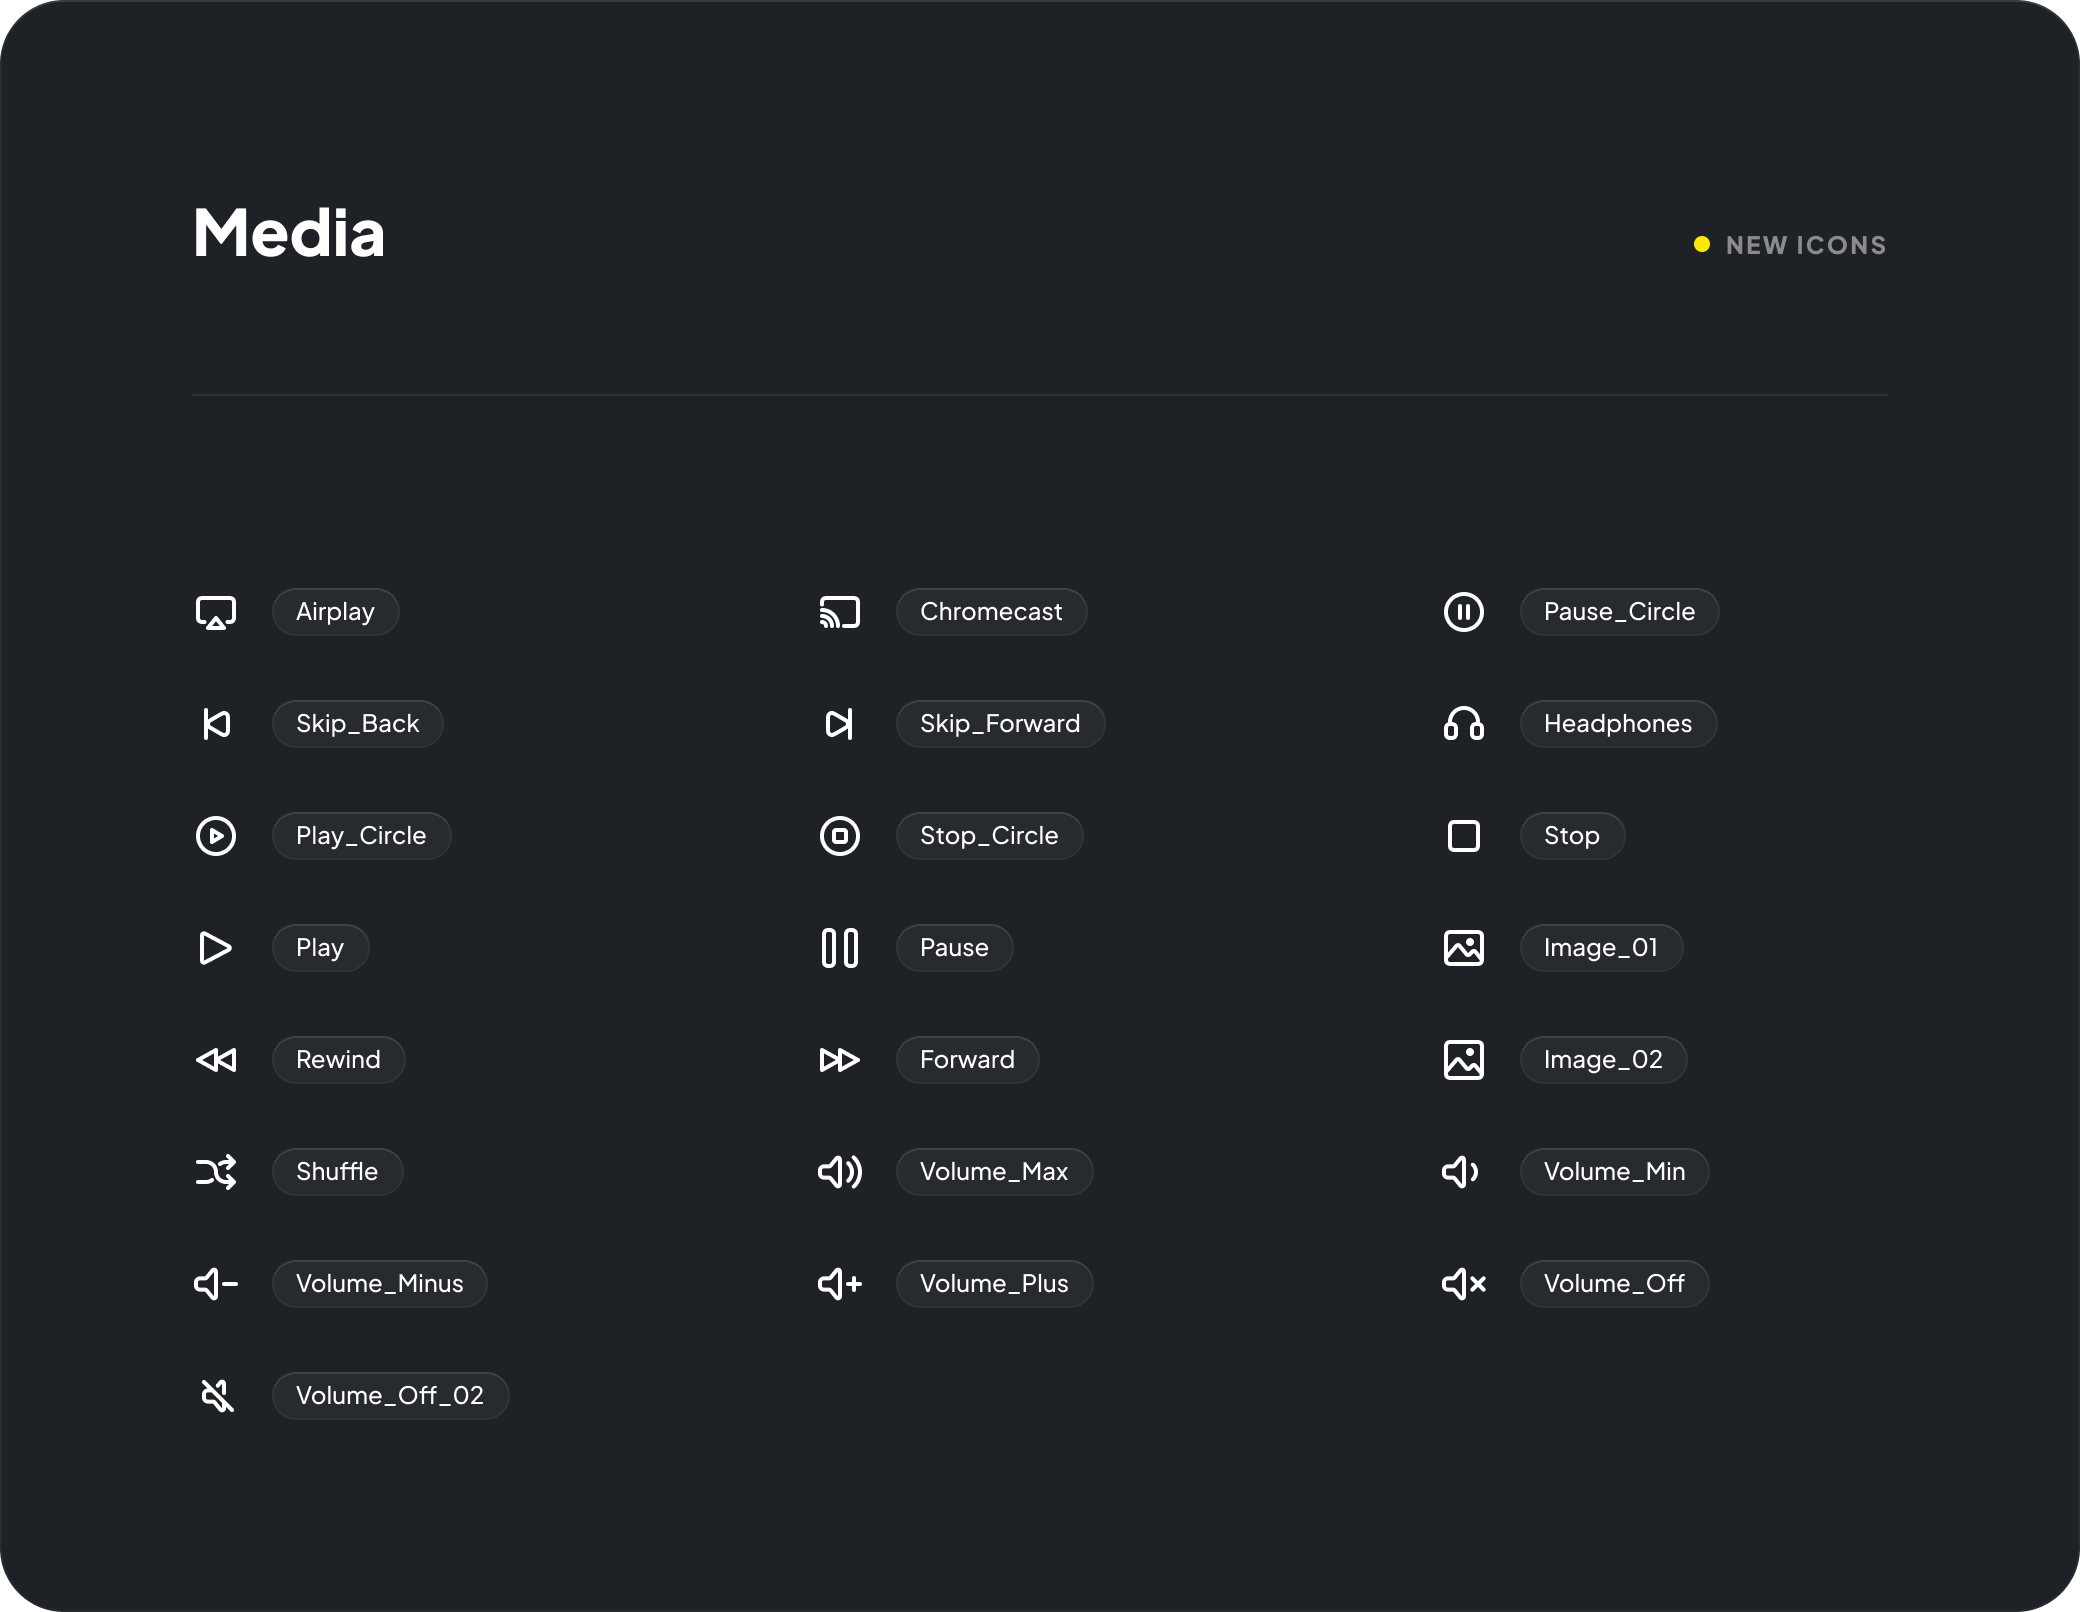Select the Forward label pill
The image size is (2080, 1612).
(967, 1060)
